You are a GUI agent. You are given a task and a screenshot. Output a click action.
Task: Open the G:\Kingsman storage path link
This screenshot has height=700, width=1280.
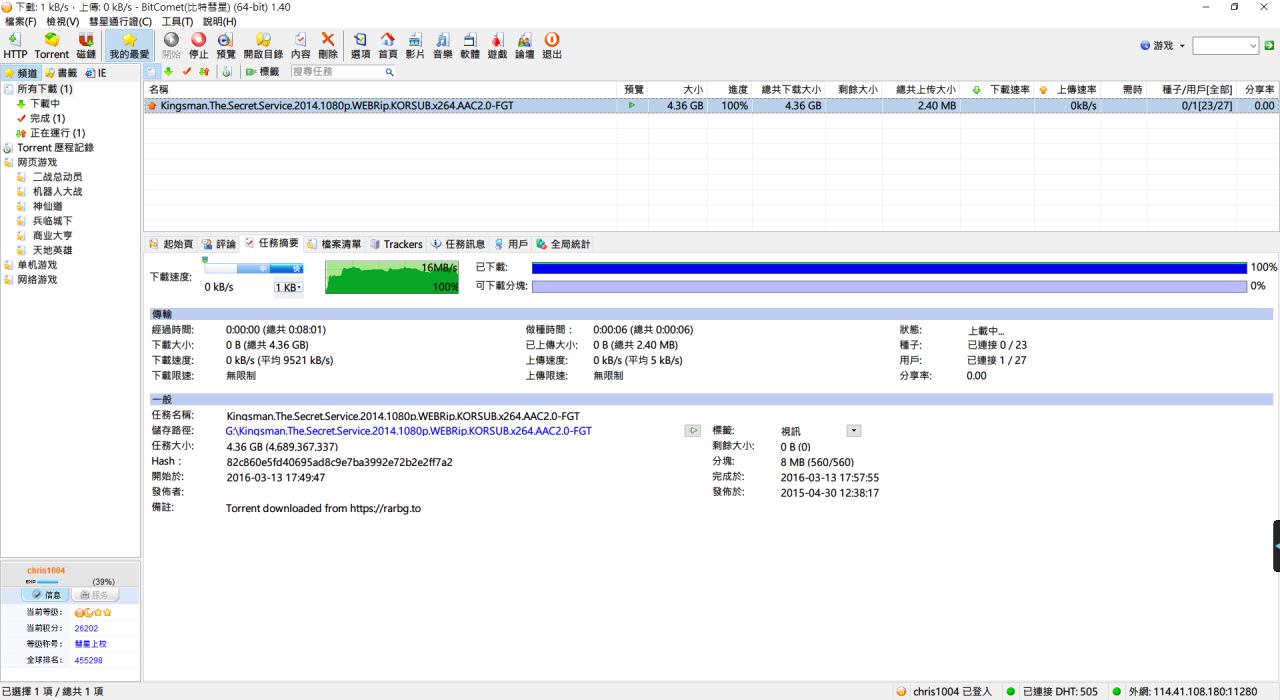click(x=408, y=431)
